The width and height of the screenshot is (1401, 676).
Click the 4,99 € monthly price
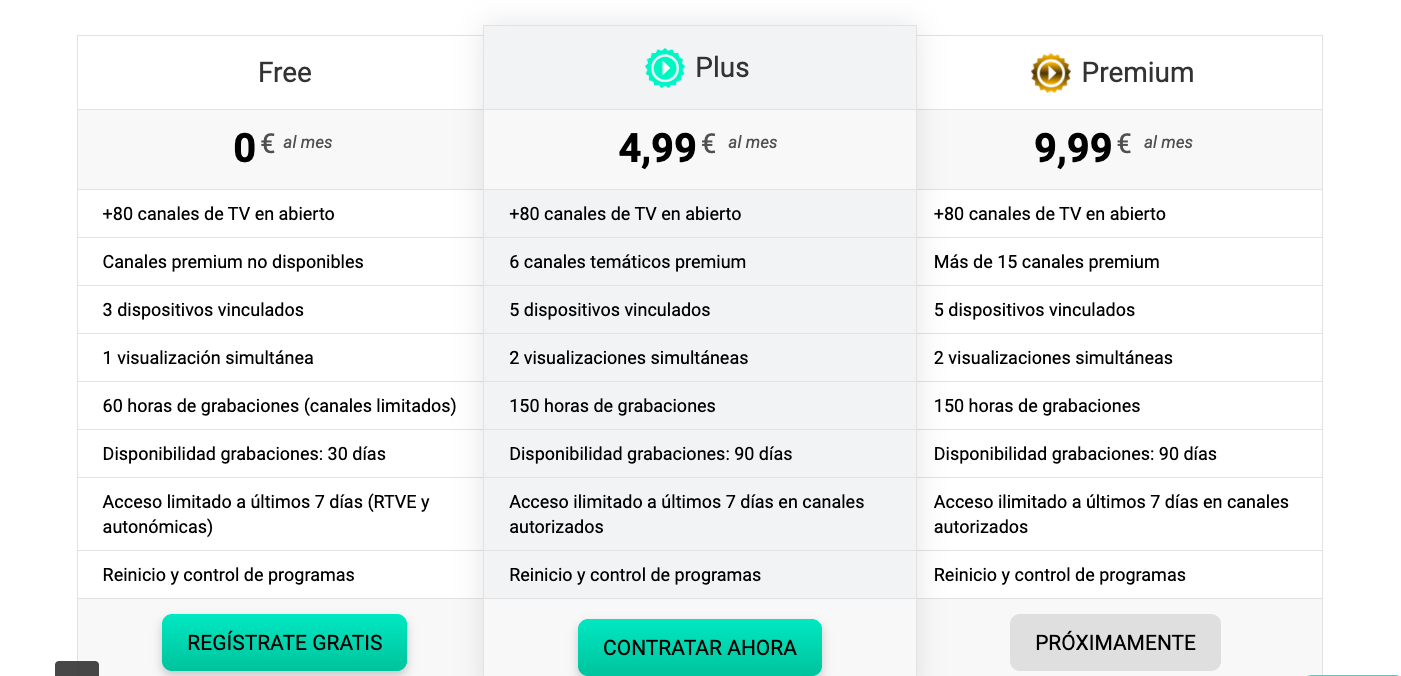coord(697,147)
